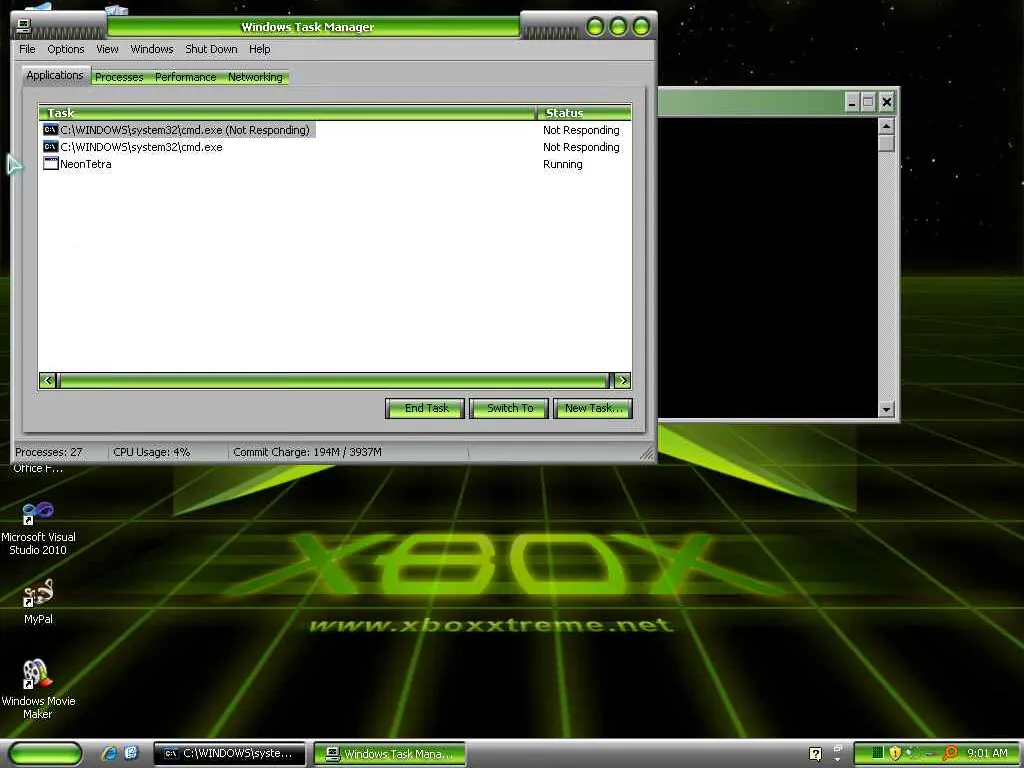Click cmd window vertical scrollbar down arrow
Viewport: 1024px width, 768px height.
click(x=886, y=409)
